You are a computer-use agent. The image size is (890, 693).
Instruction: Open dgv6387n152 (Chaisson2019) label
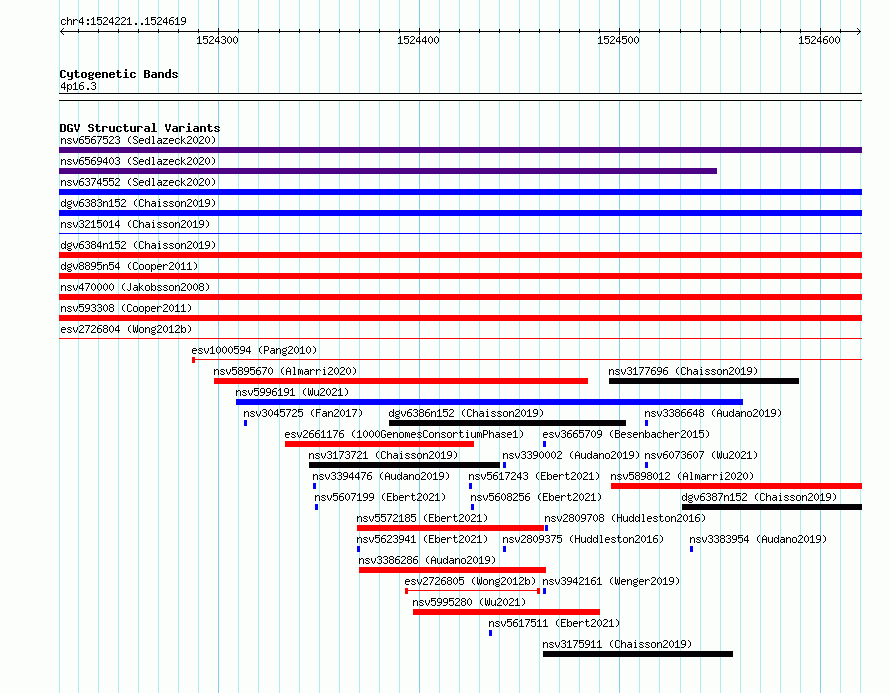759,497
